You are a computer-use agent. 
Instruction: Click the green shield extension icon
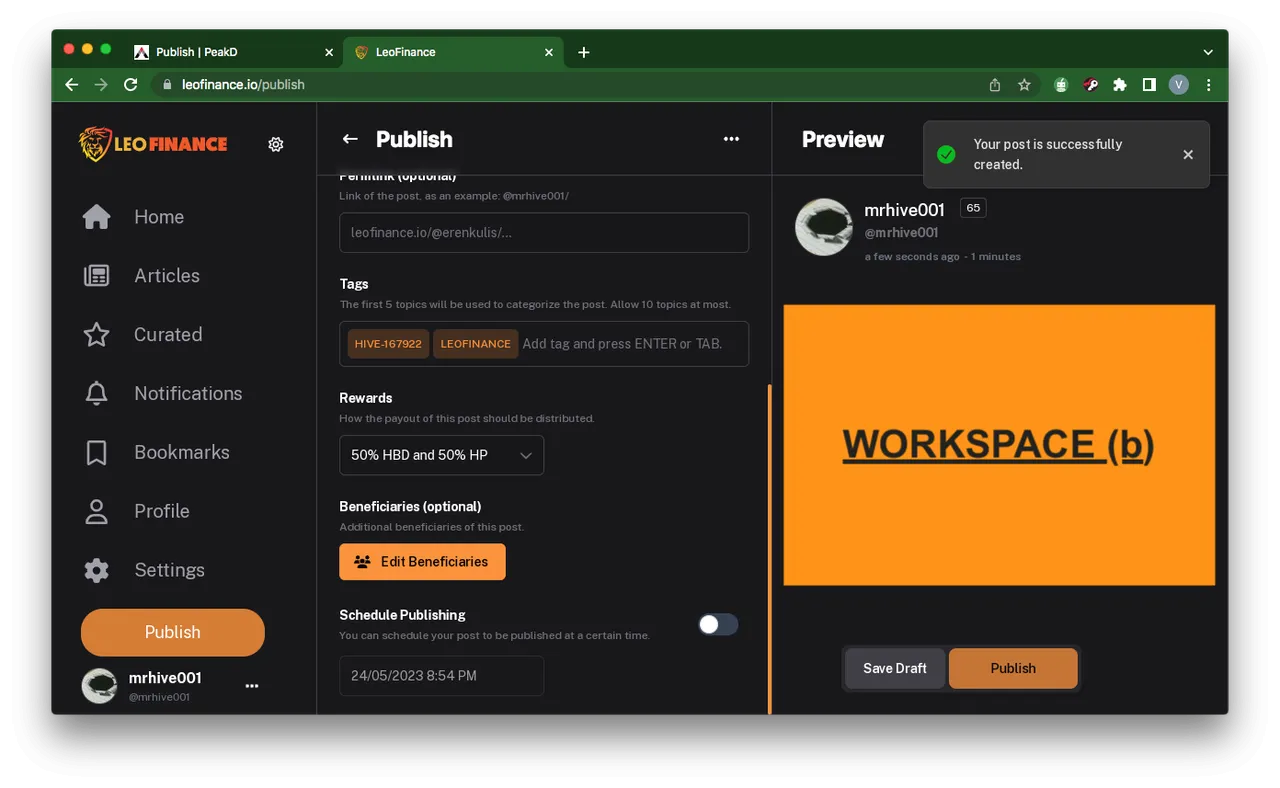[x=1061, y=85]
